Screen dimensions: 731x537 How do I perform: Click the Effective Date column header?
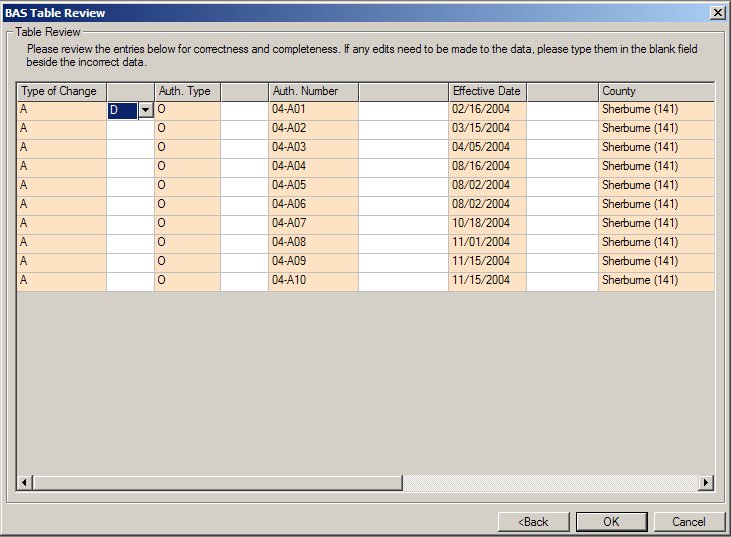pos(487,91)
